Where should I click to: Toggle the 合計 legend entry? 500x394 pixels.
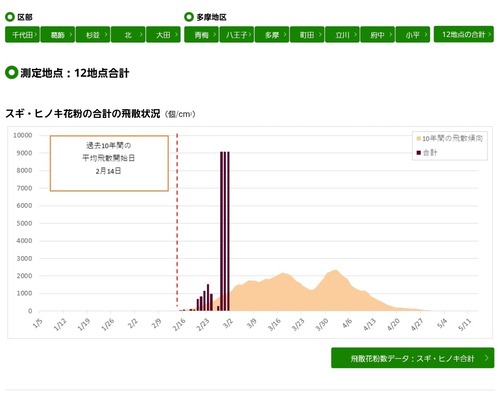427,153
